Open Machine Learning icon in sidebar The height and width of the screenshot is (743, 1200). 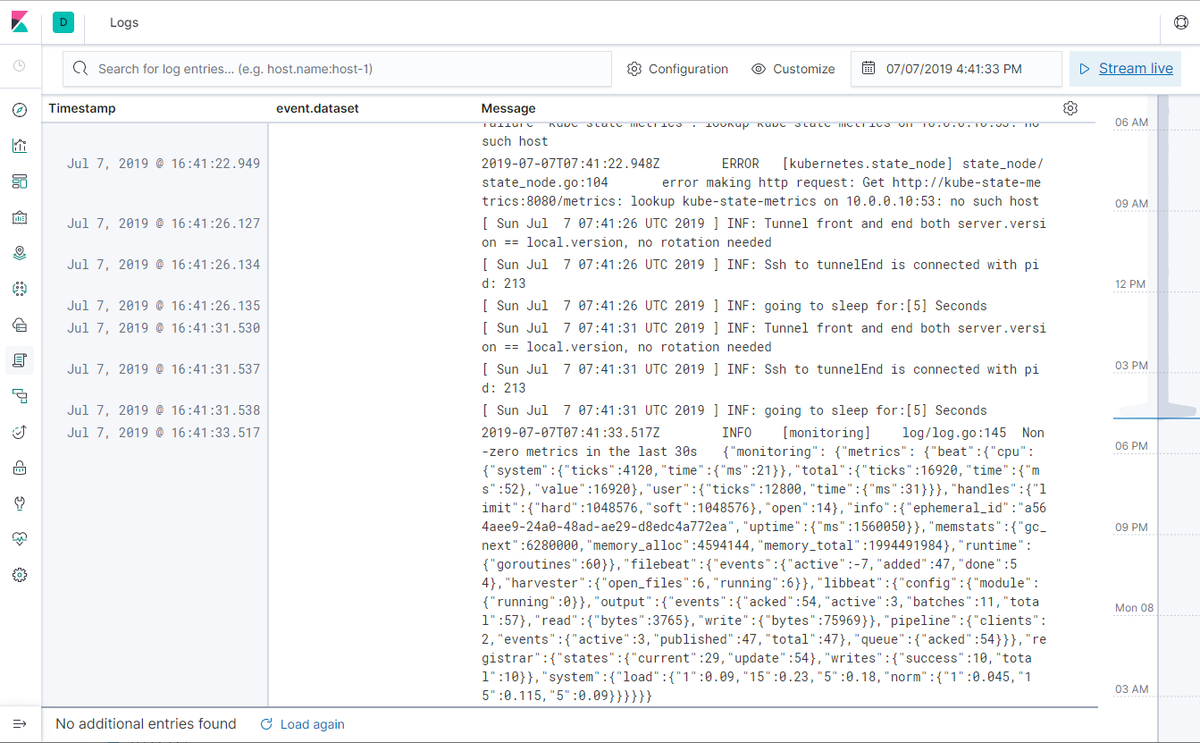point(20,288)
